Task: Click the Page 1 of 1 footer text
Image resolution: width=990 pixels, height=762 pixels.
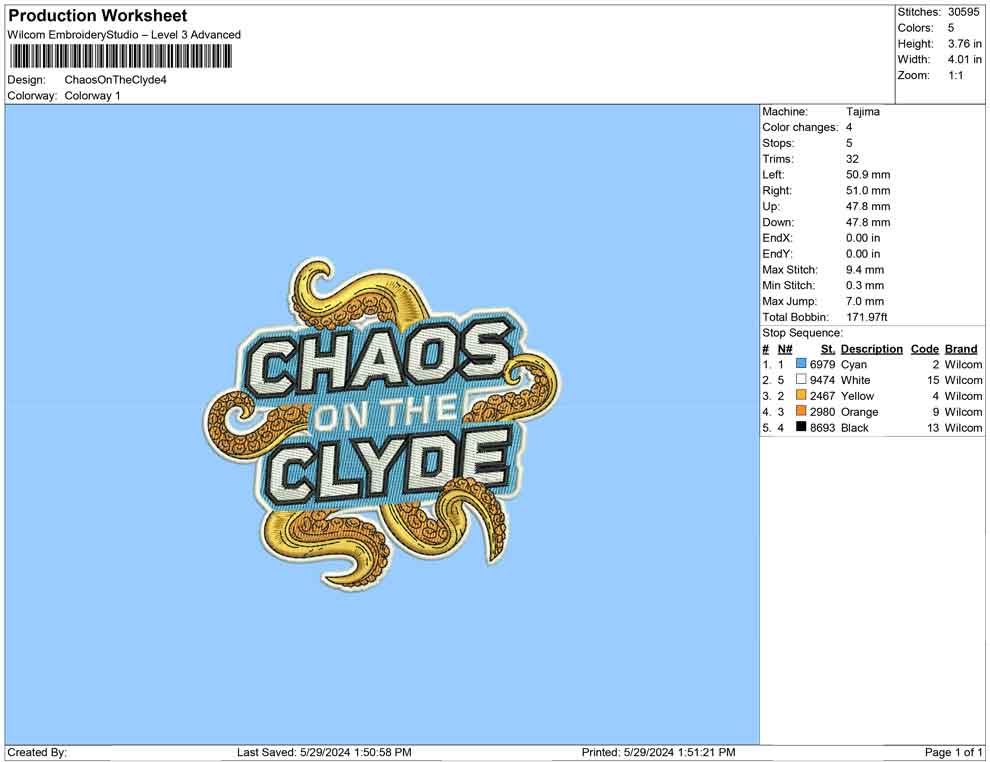Action: pos(954,752)
